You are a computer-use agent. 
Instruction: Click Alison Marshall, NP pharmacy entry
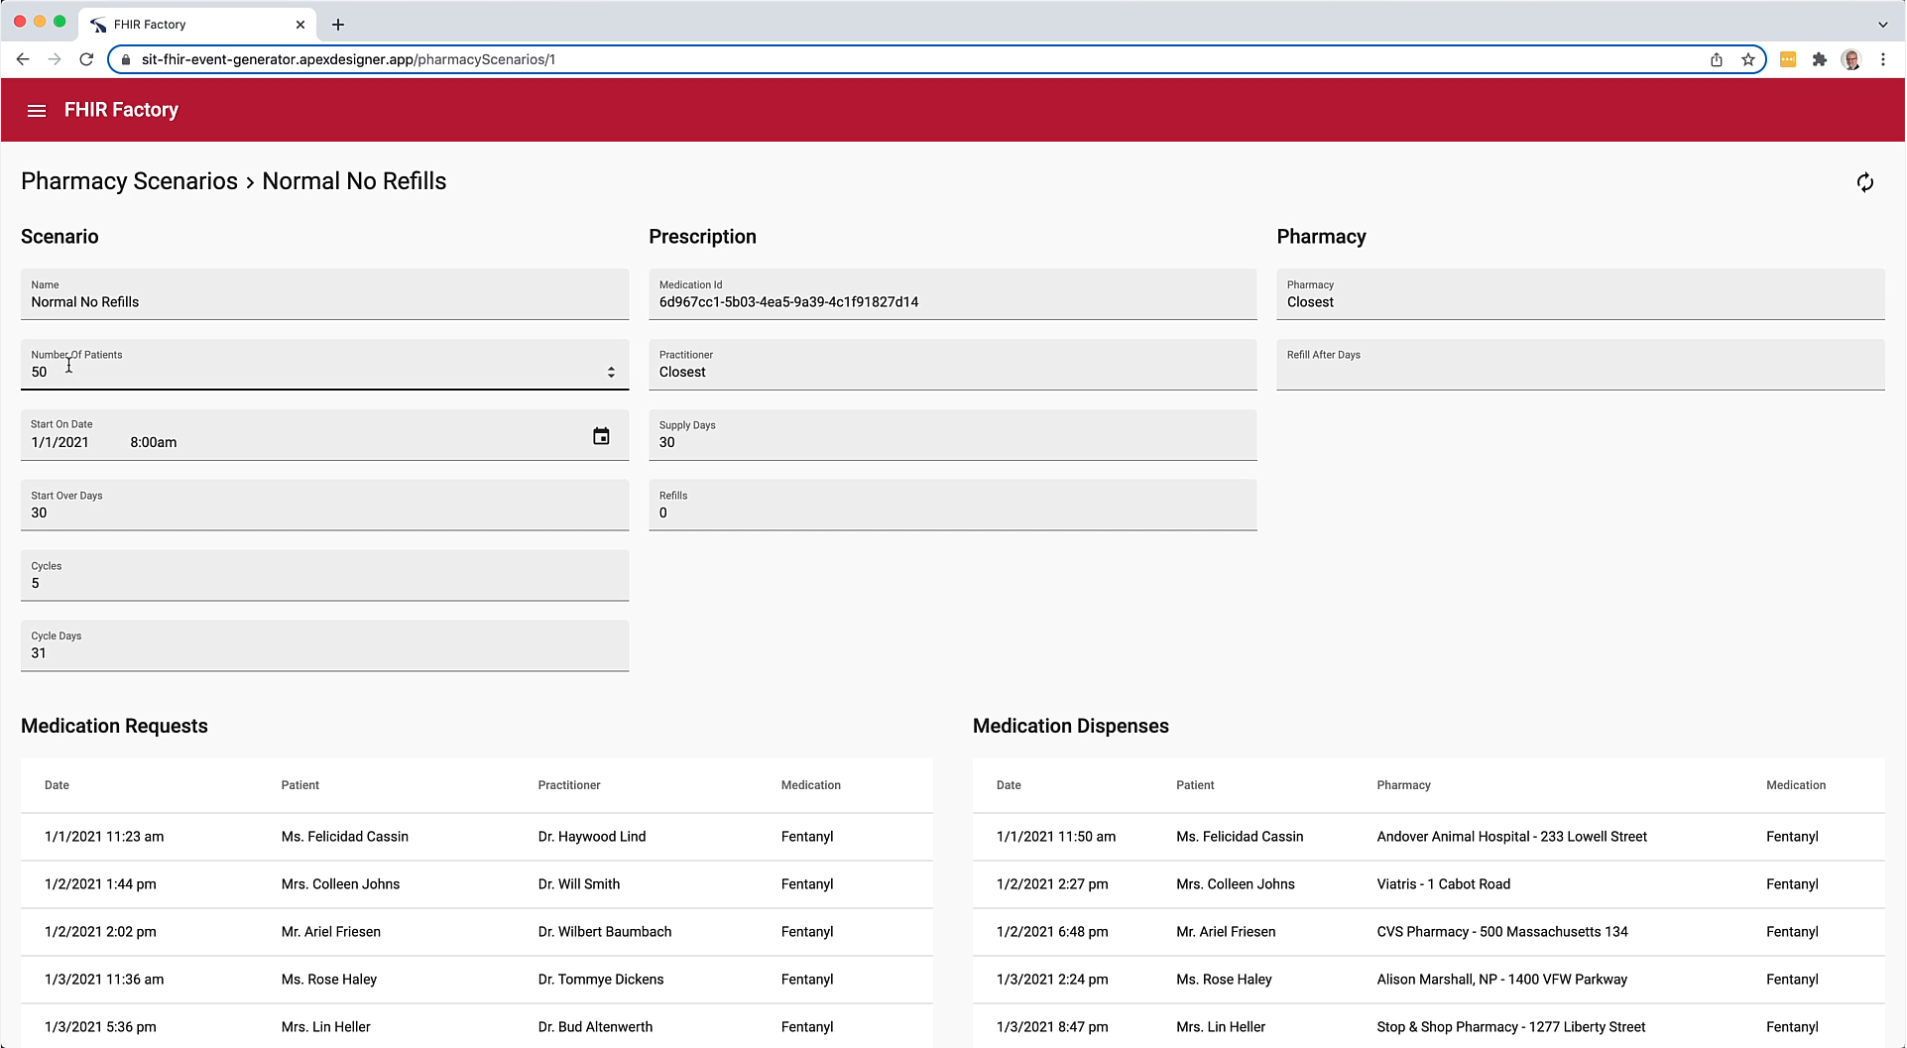[1502, 979]
